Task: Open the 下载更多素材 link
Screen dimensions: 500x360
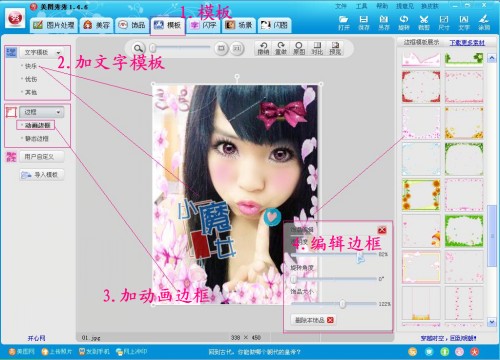Action: 467,43
